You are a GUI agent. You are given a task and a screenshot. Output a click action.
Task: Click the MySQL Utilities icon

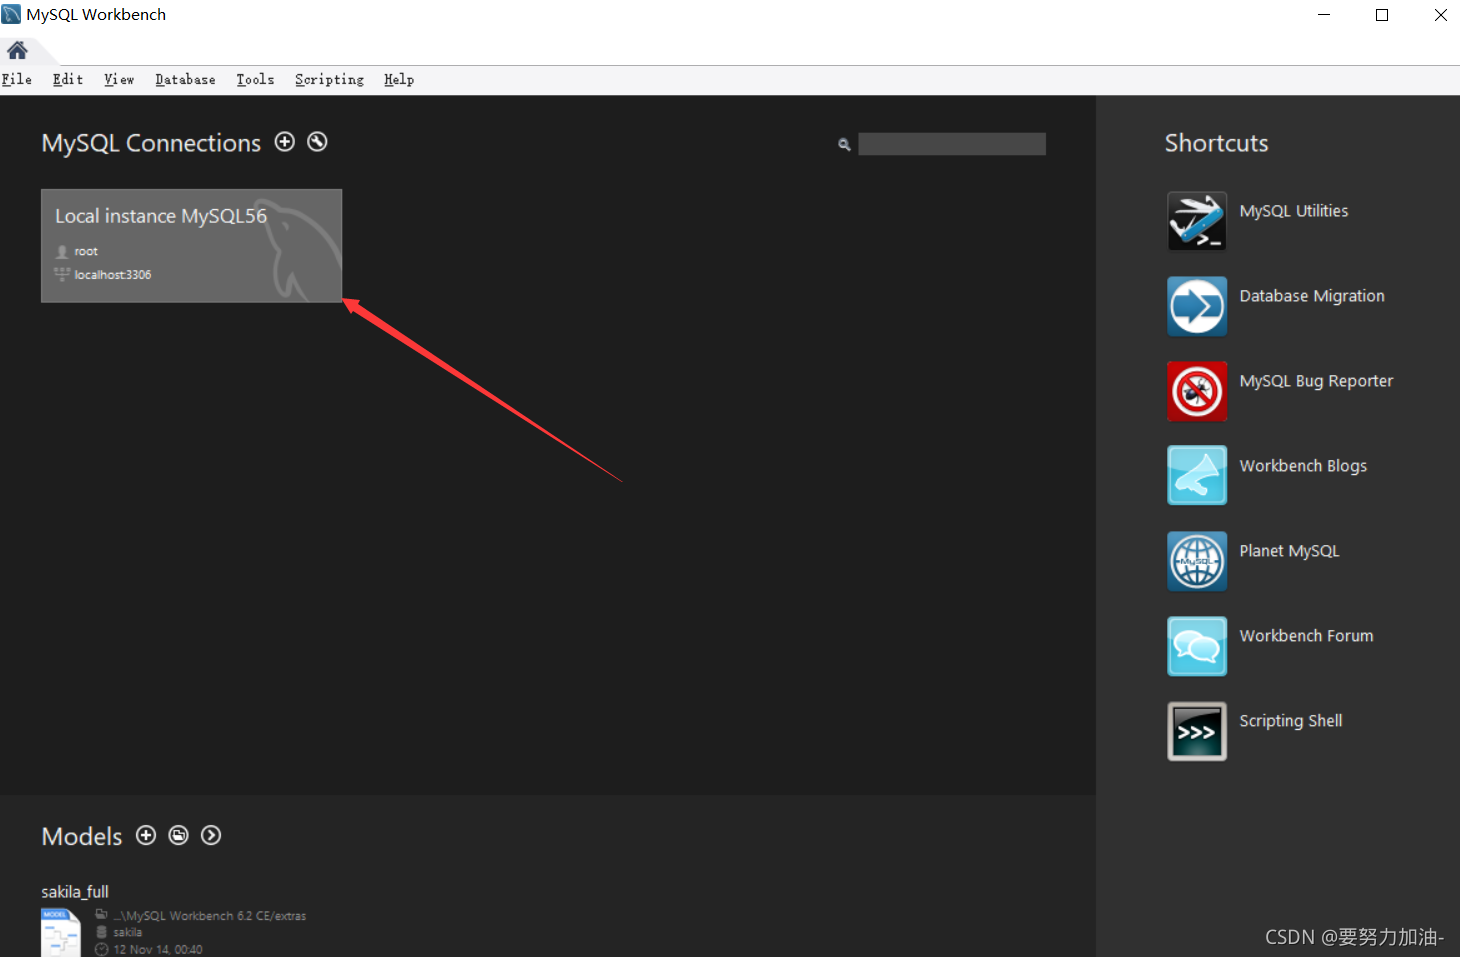(x=1197, y=221)
